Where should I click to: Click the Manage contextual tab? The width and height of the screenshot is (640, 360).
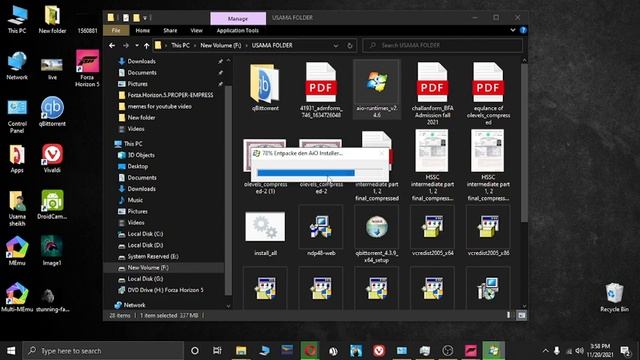(x=238, y=18)
